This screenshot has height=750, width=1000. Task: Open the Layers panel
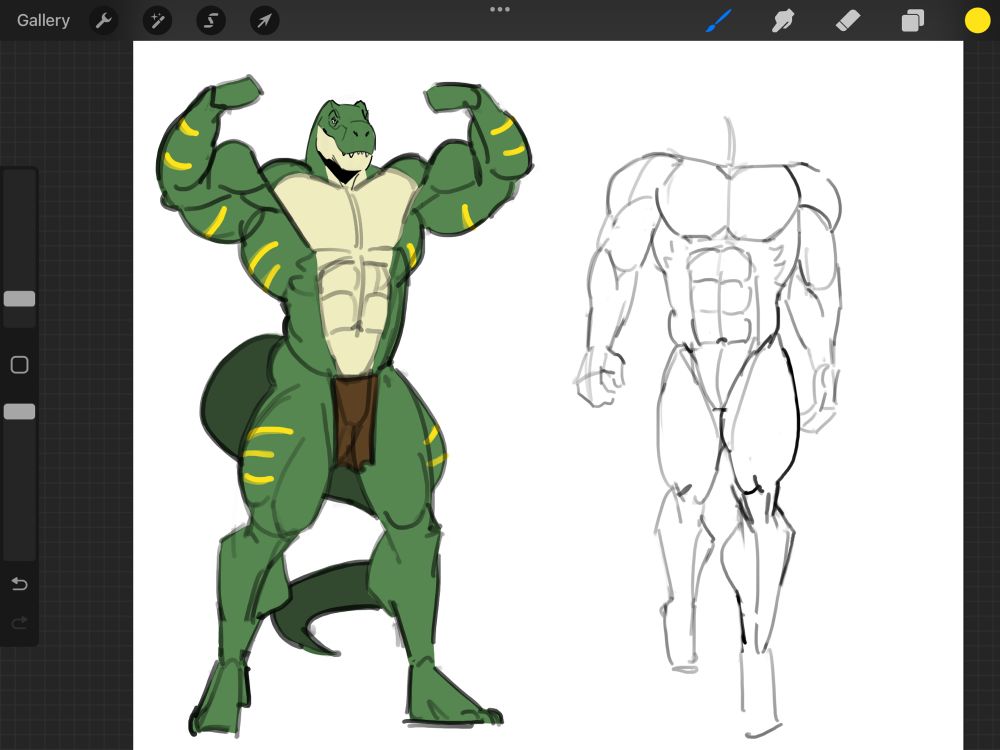coord(913,21)
